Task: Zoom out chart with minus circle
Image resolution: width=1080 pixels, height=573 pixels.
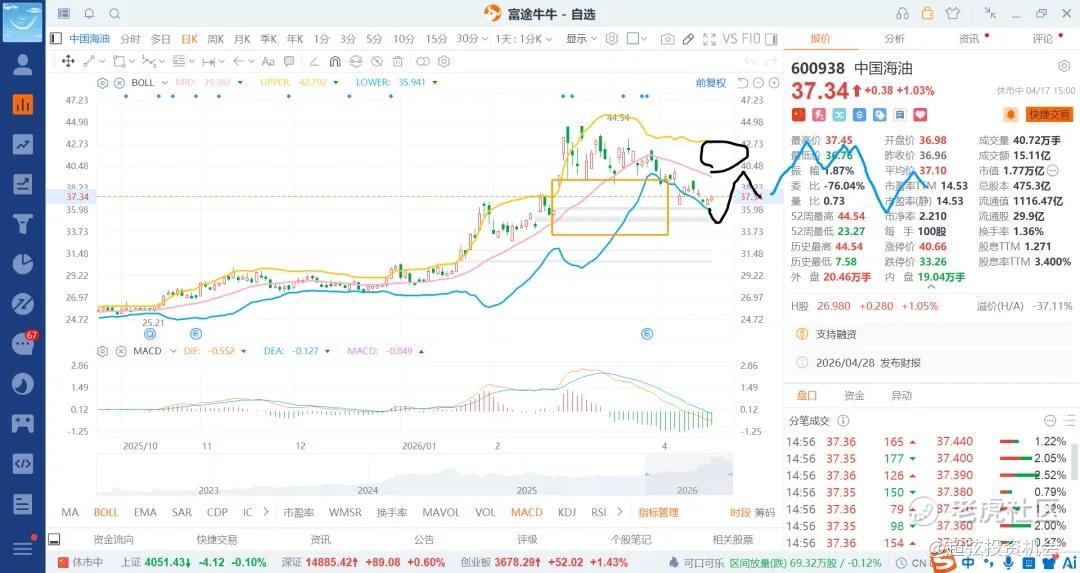Action: coord(758,83)
